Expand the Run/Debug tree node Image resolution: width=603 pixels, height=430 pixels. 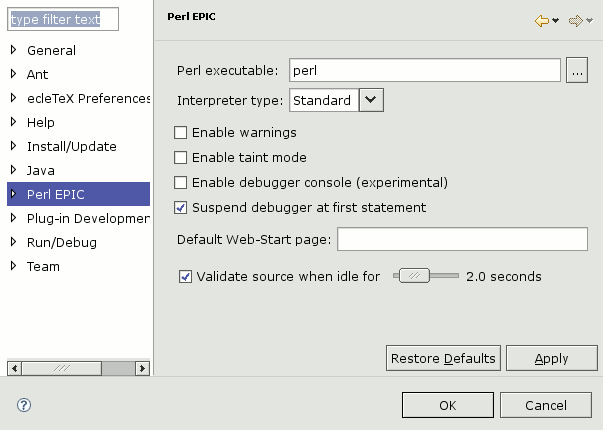point(13,242)
